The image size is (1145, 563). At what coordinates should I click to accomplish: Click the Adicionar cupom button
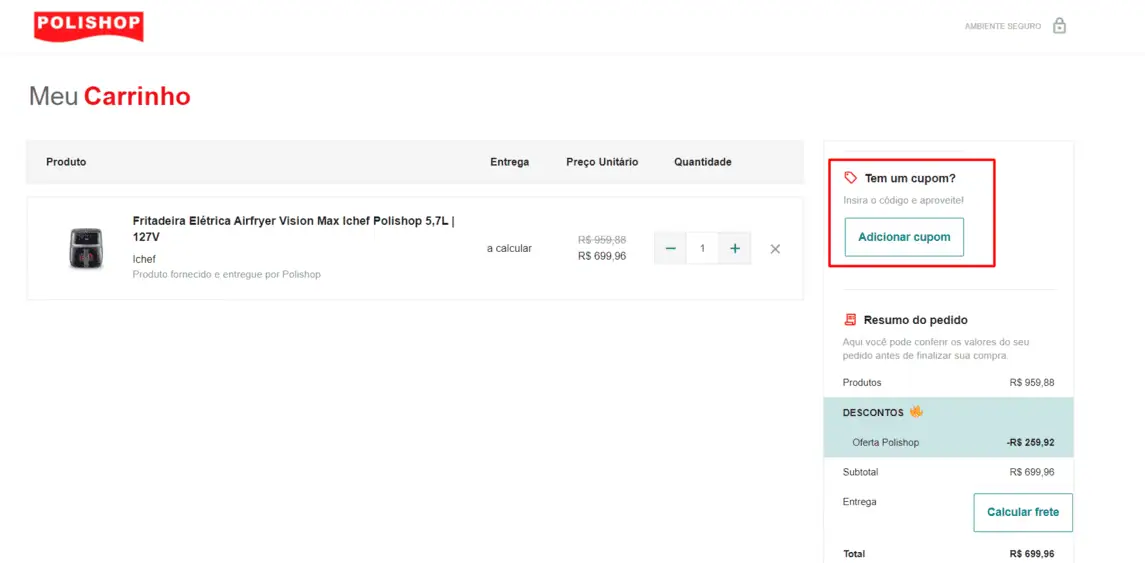coord(904,237)
